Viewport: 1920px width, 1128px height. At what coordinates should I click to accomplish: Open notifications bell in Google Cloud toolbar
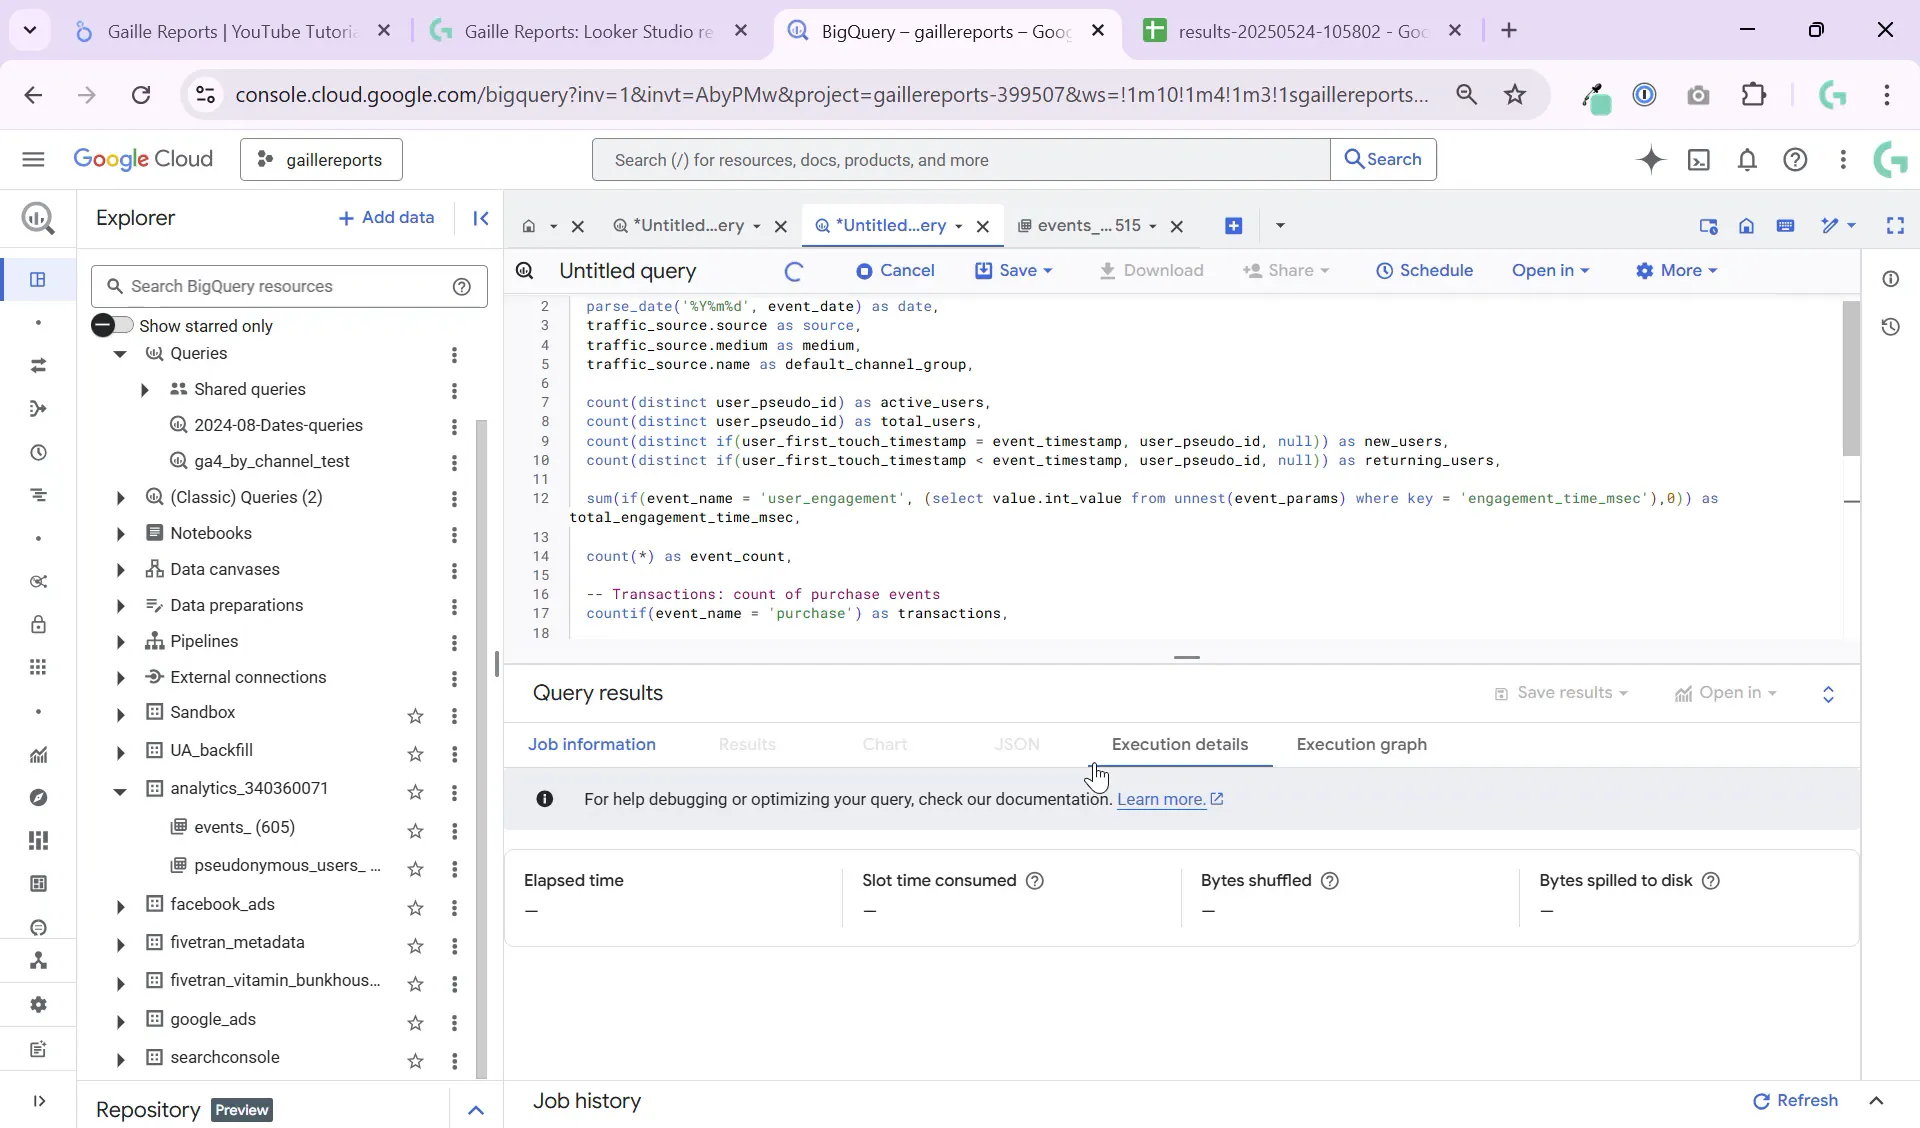click(1748, 160)
